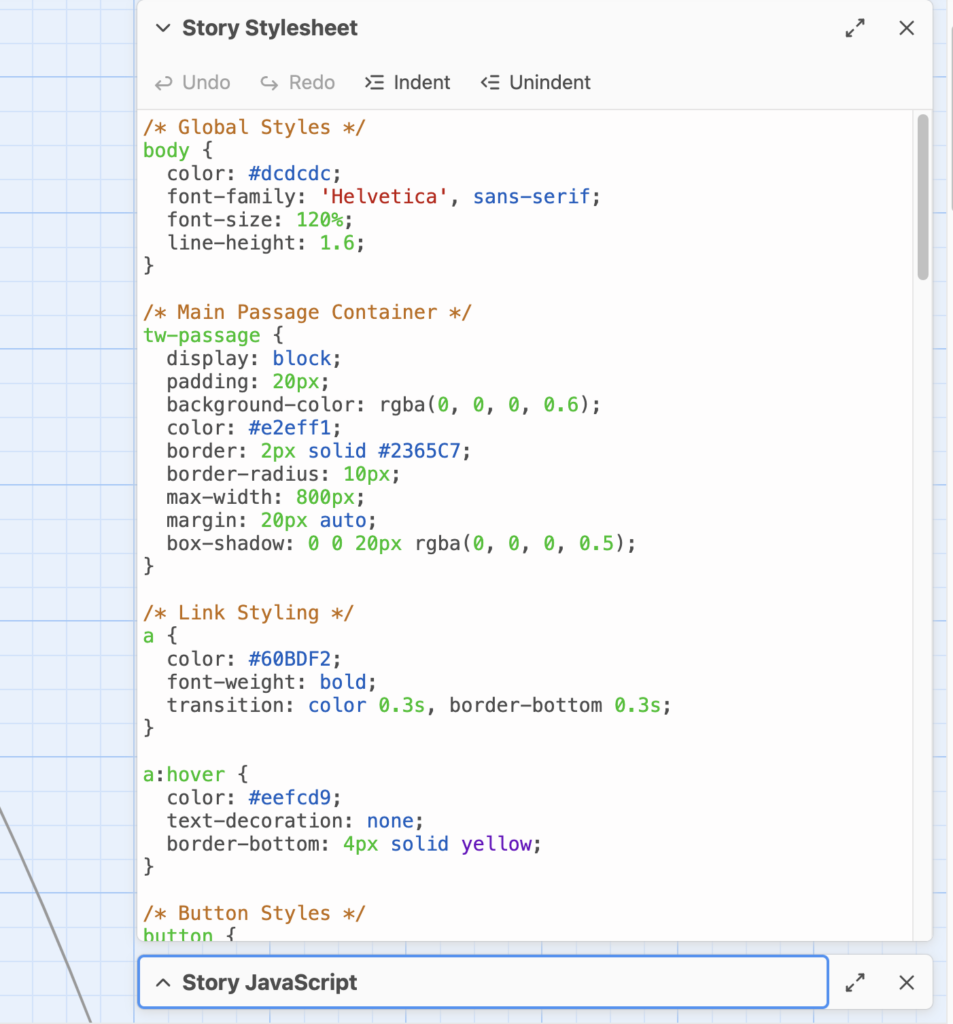
Task: Expand the Story JavaScript panel chevron
Action: (163, 982)
